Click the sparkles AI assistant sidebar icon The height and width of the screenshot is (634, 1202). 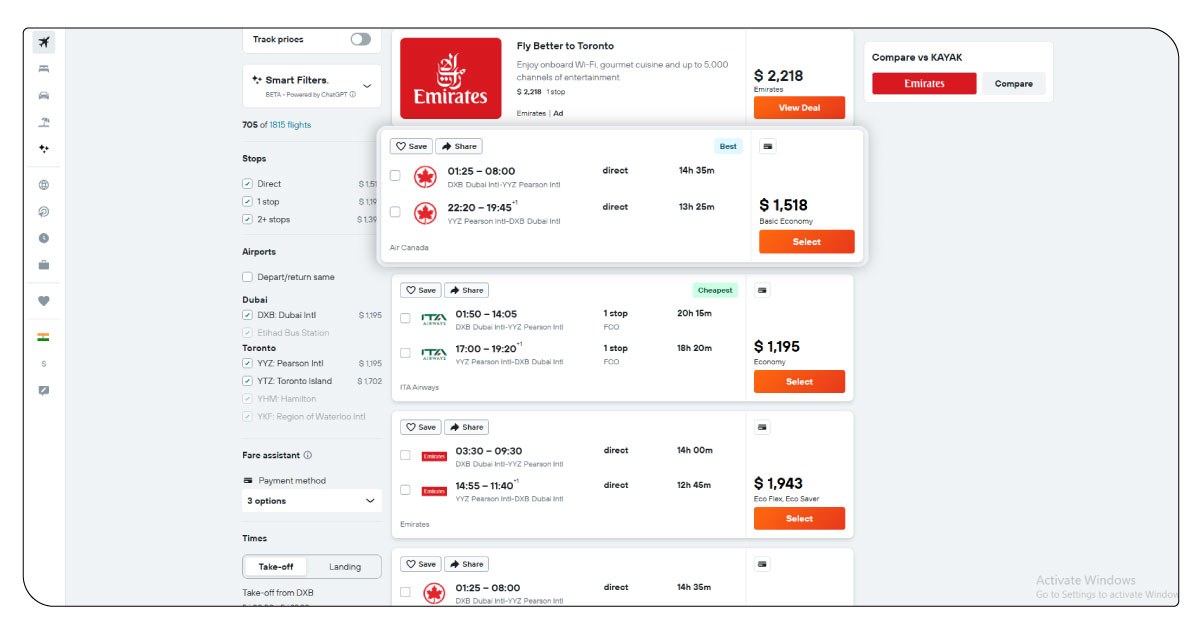coord(42,148)
